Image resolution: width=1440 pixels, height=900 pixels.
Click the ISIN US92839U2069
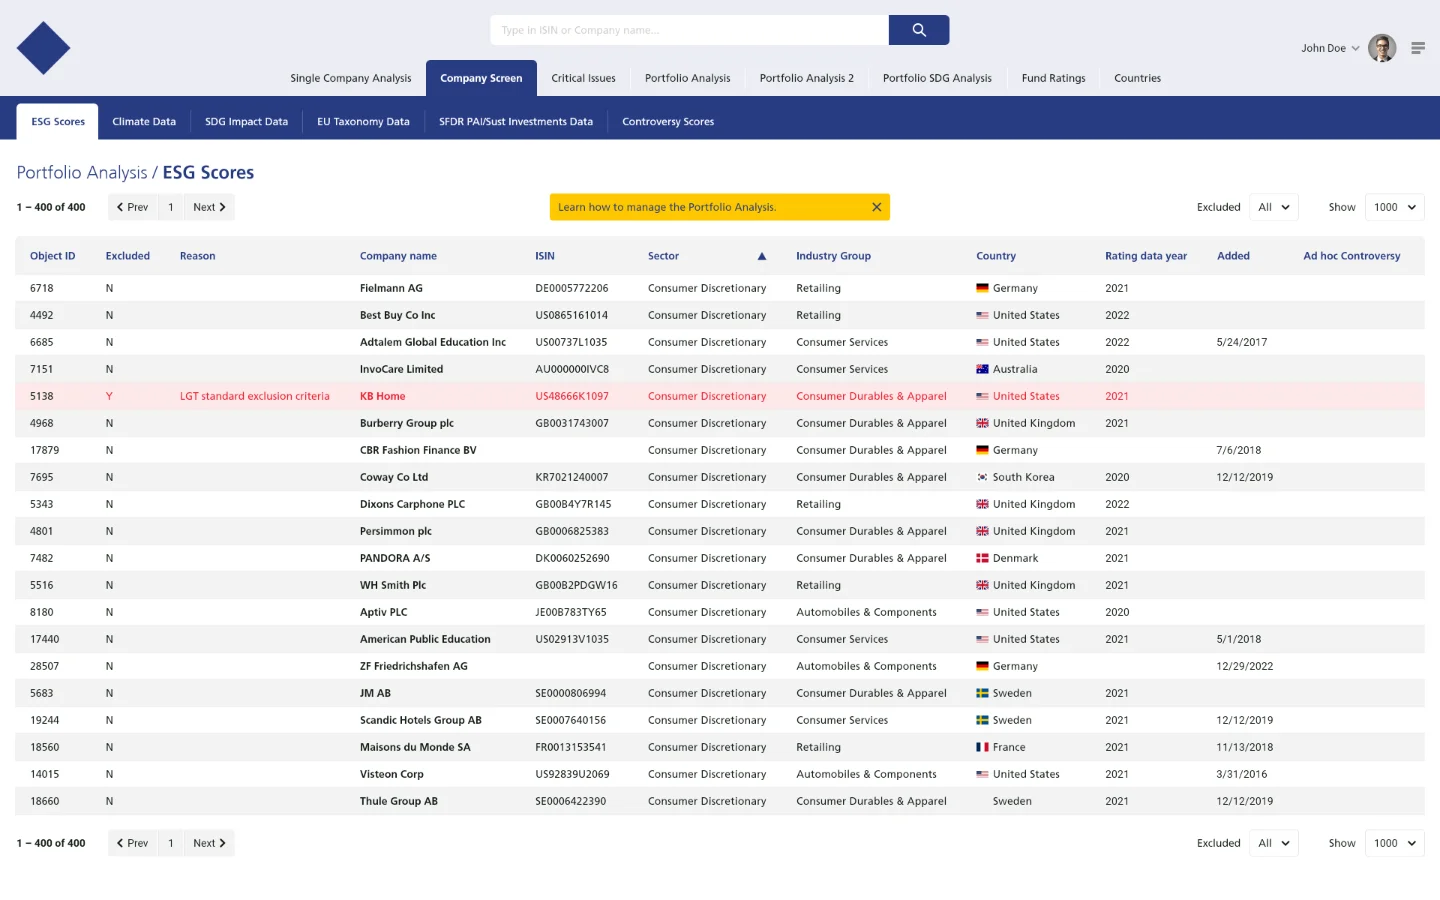572,774
